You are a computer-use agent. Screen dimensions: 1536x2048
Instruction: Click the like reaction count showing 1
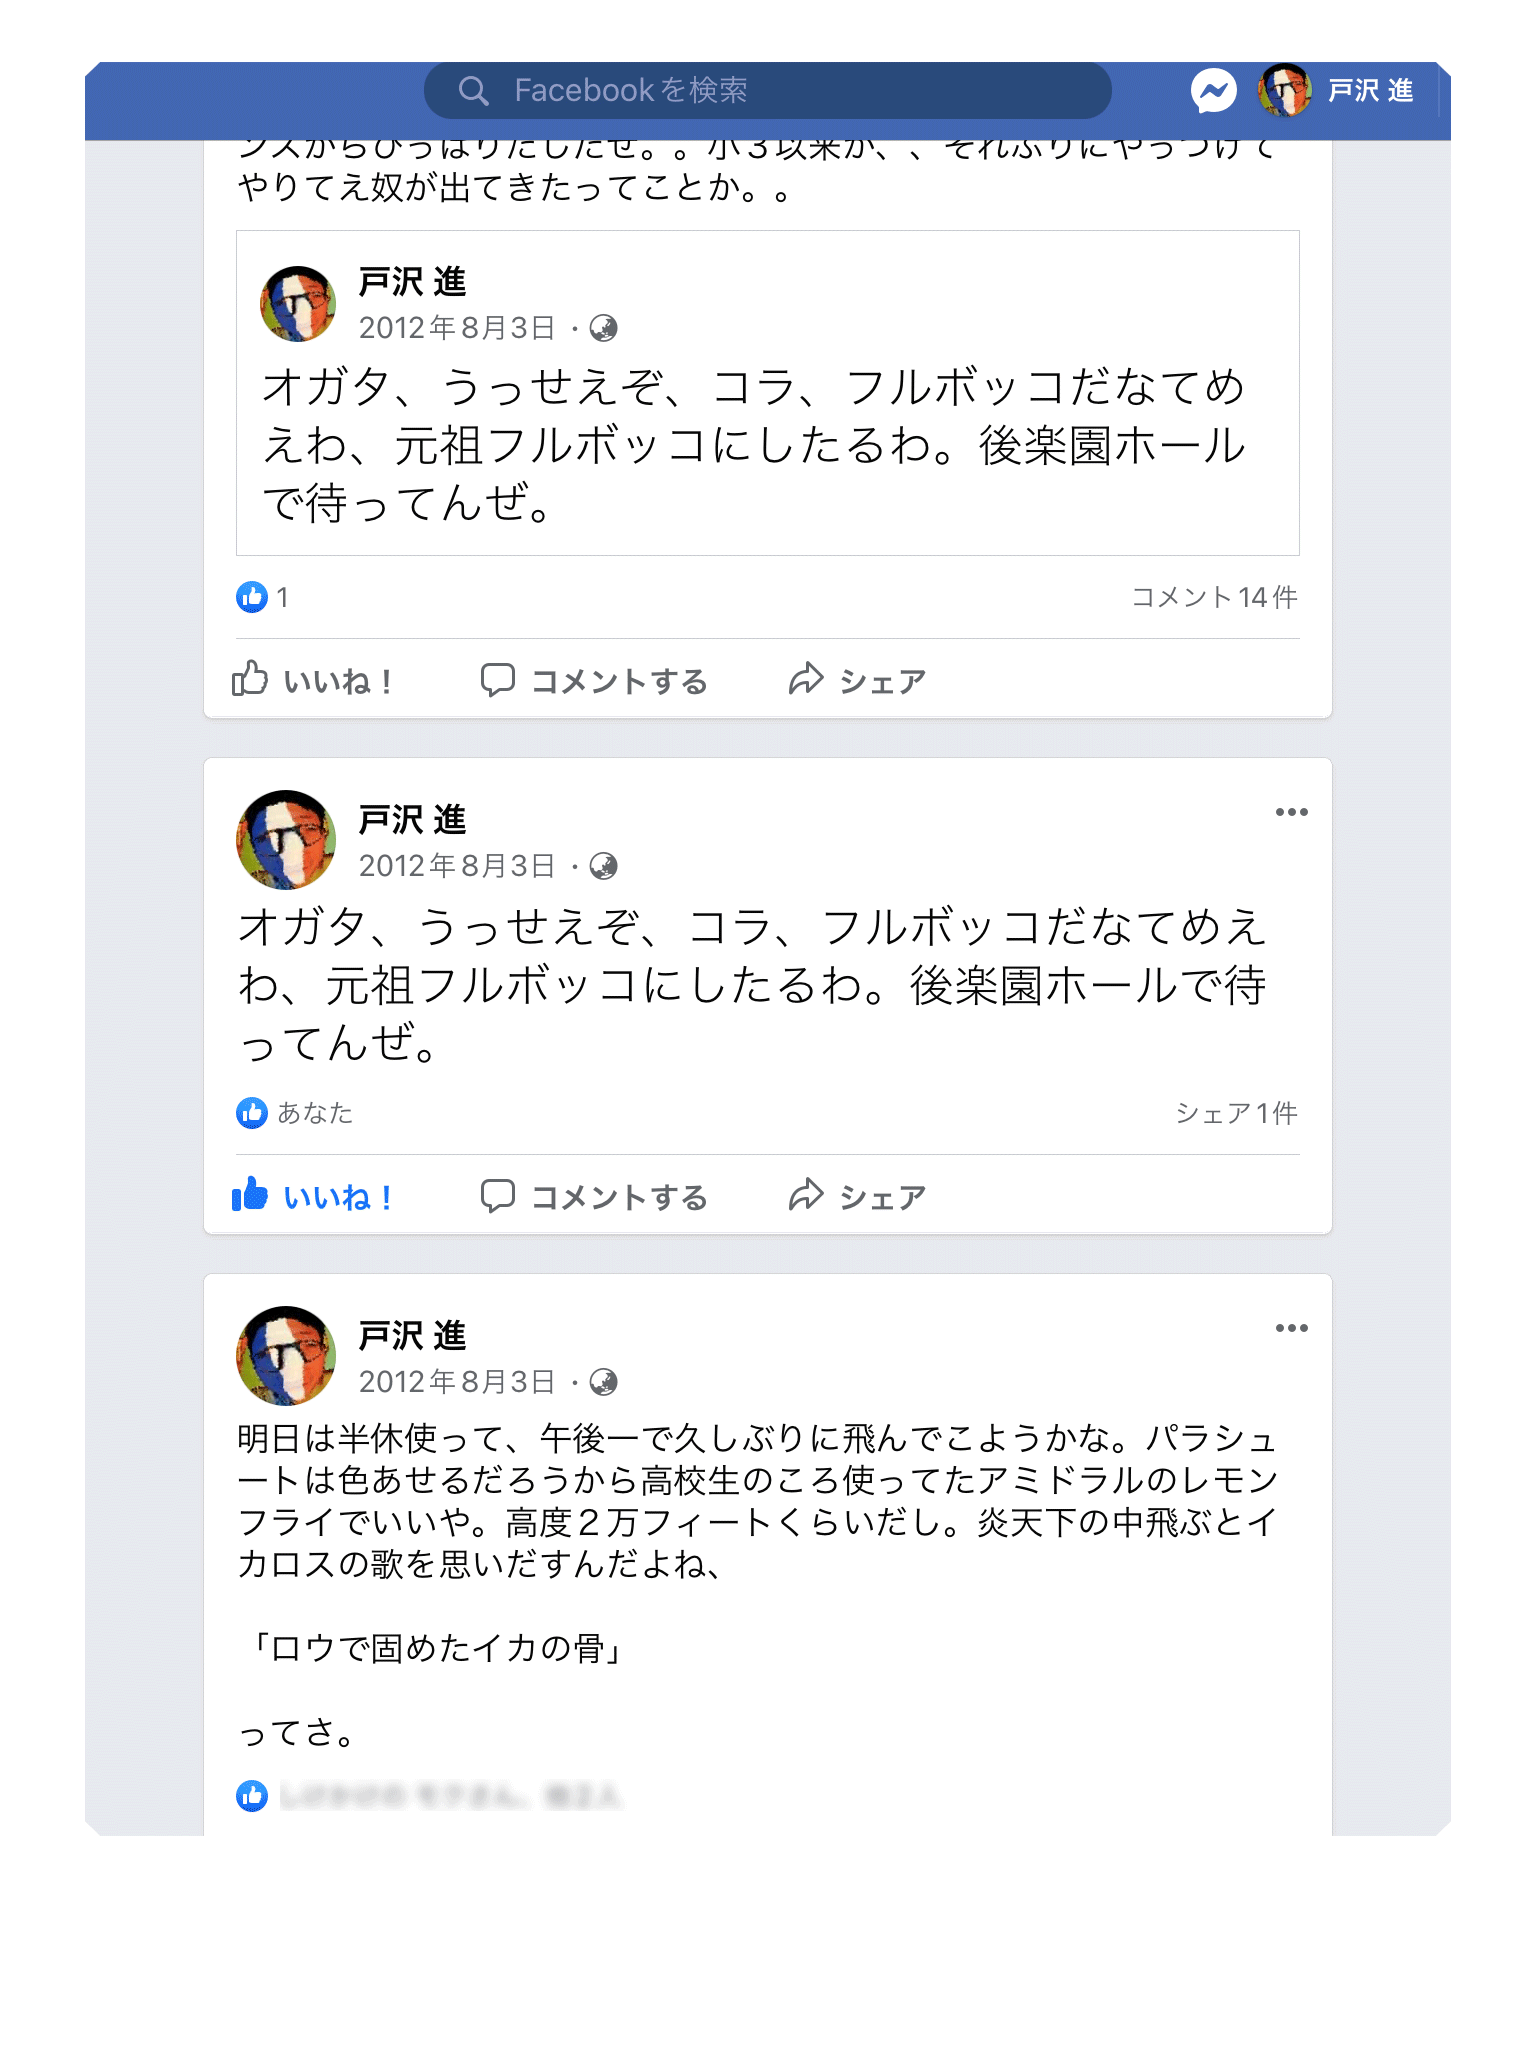tap(263, 597)
